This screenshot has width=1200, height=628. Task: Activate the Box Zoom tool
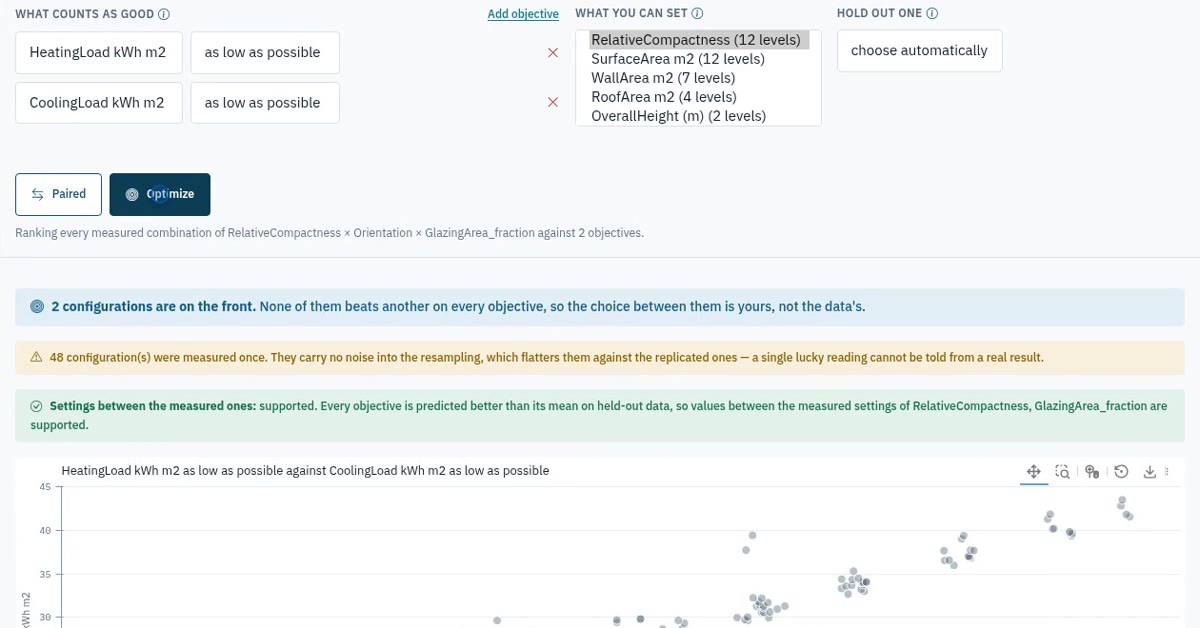click(x=1063, y=471)
